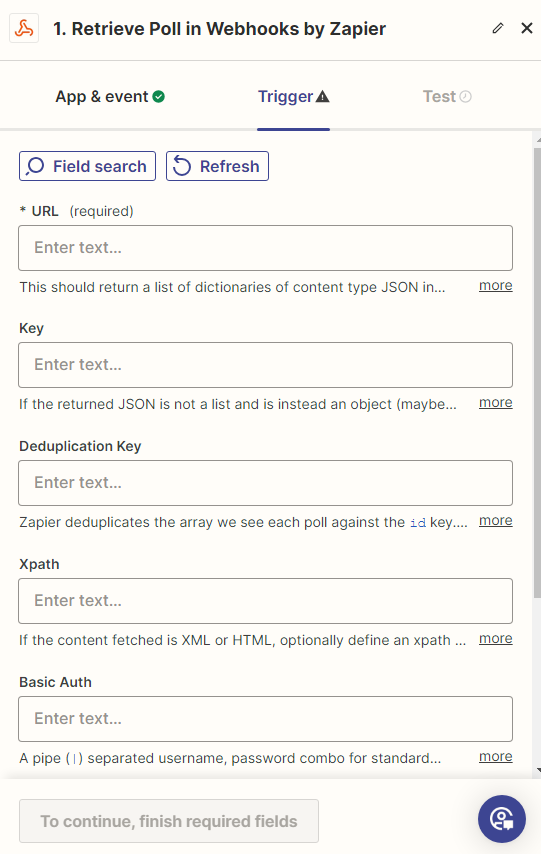
Task: Click the pencil rename step icon
Action: (x=497, y=28)
